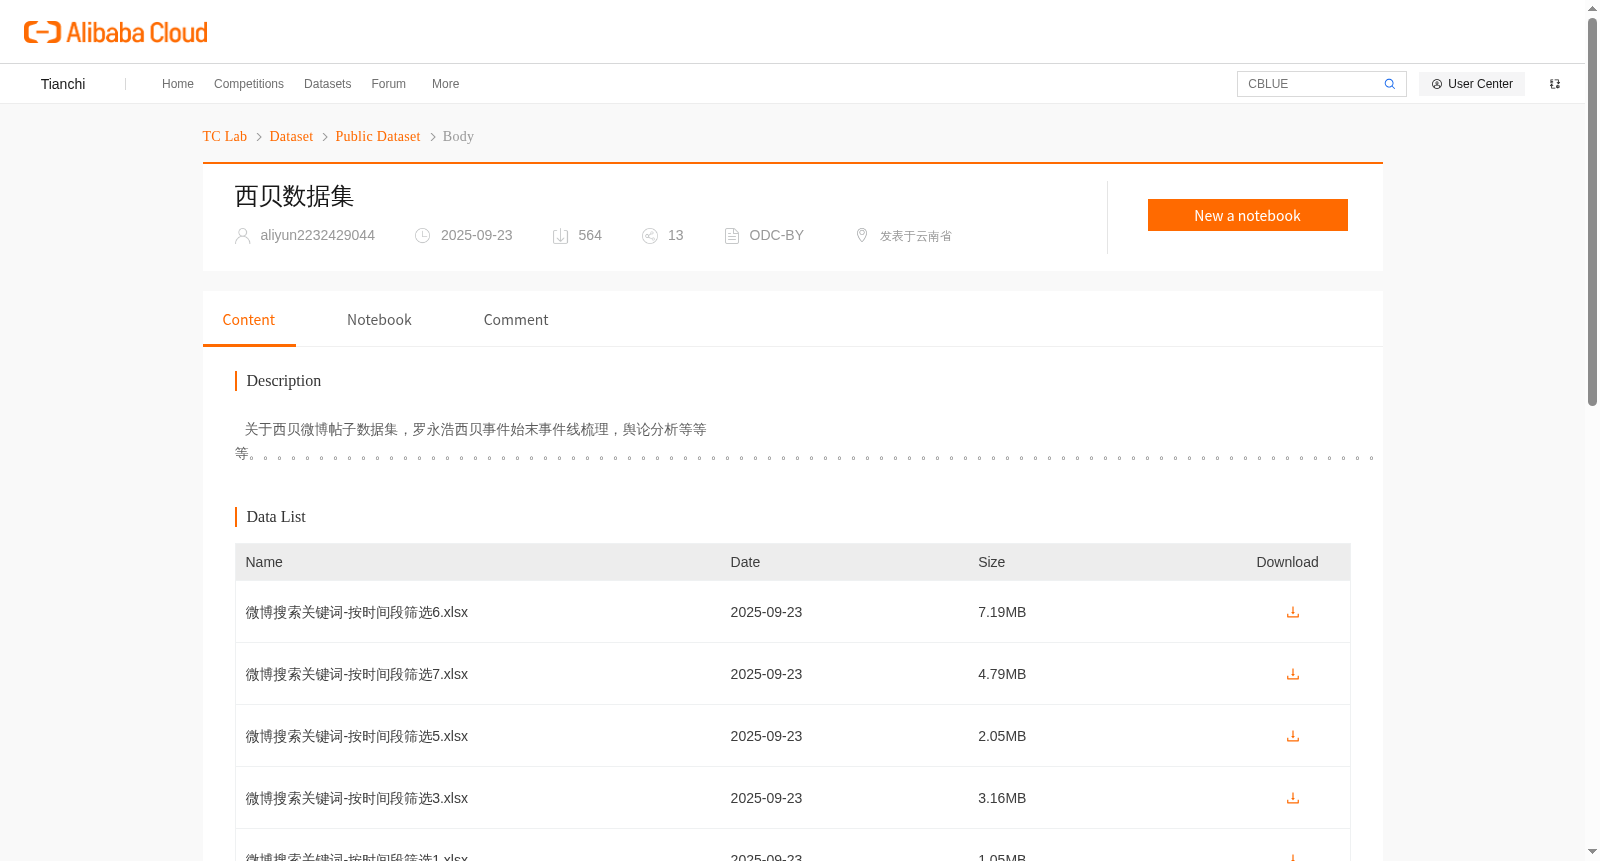Screen dimensions: 1600x861
Task: Click the author name aliyun2232429044
Action: click(x=318, y=235)
